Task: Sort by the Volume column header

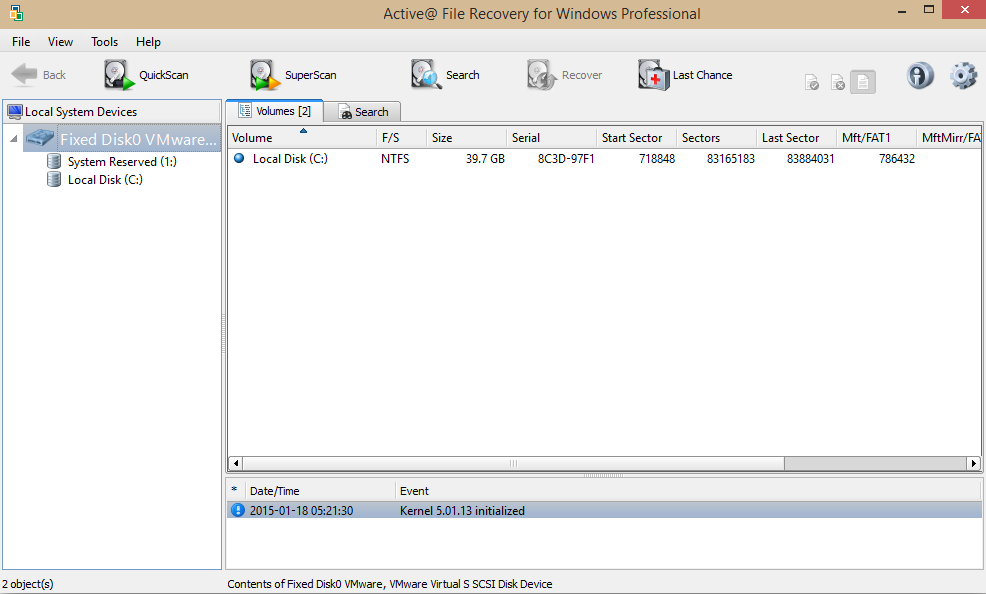Action: (x=302, y=138)
